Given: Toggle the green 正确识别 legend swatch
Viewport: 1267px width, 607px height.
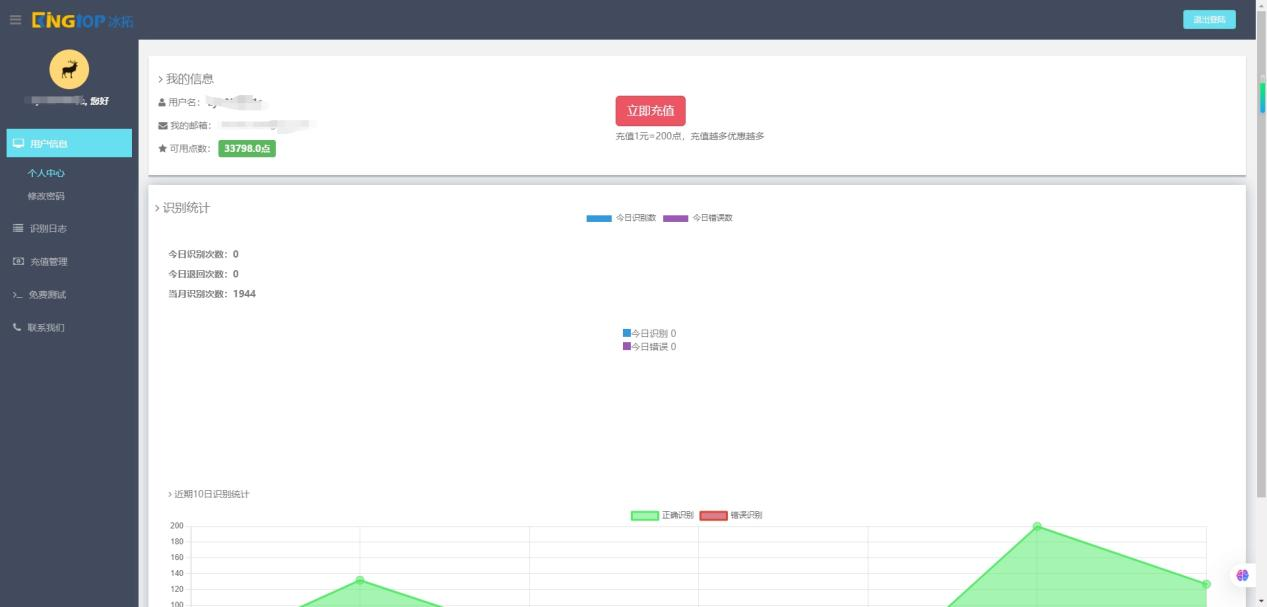Looking at the screenshot, I should tap(645, 516).
